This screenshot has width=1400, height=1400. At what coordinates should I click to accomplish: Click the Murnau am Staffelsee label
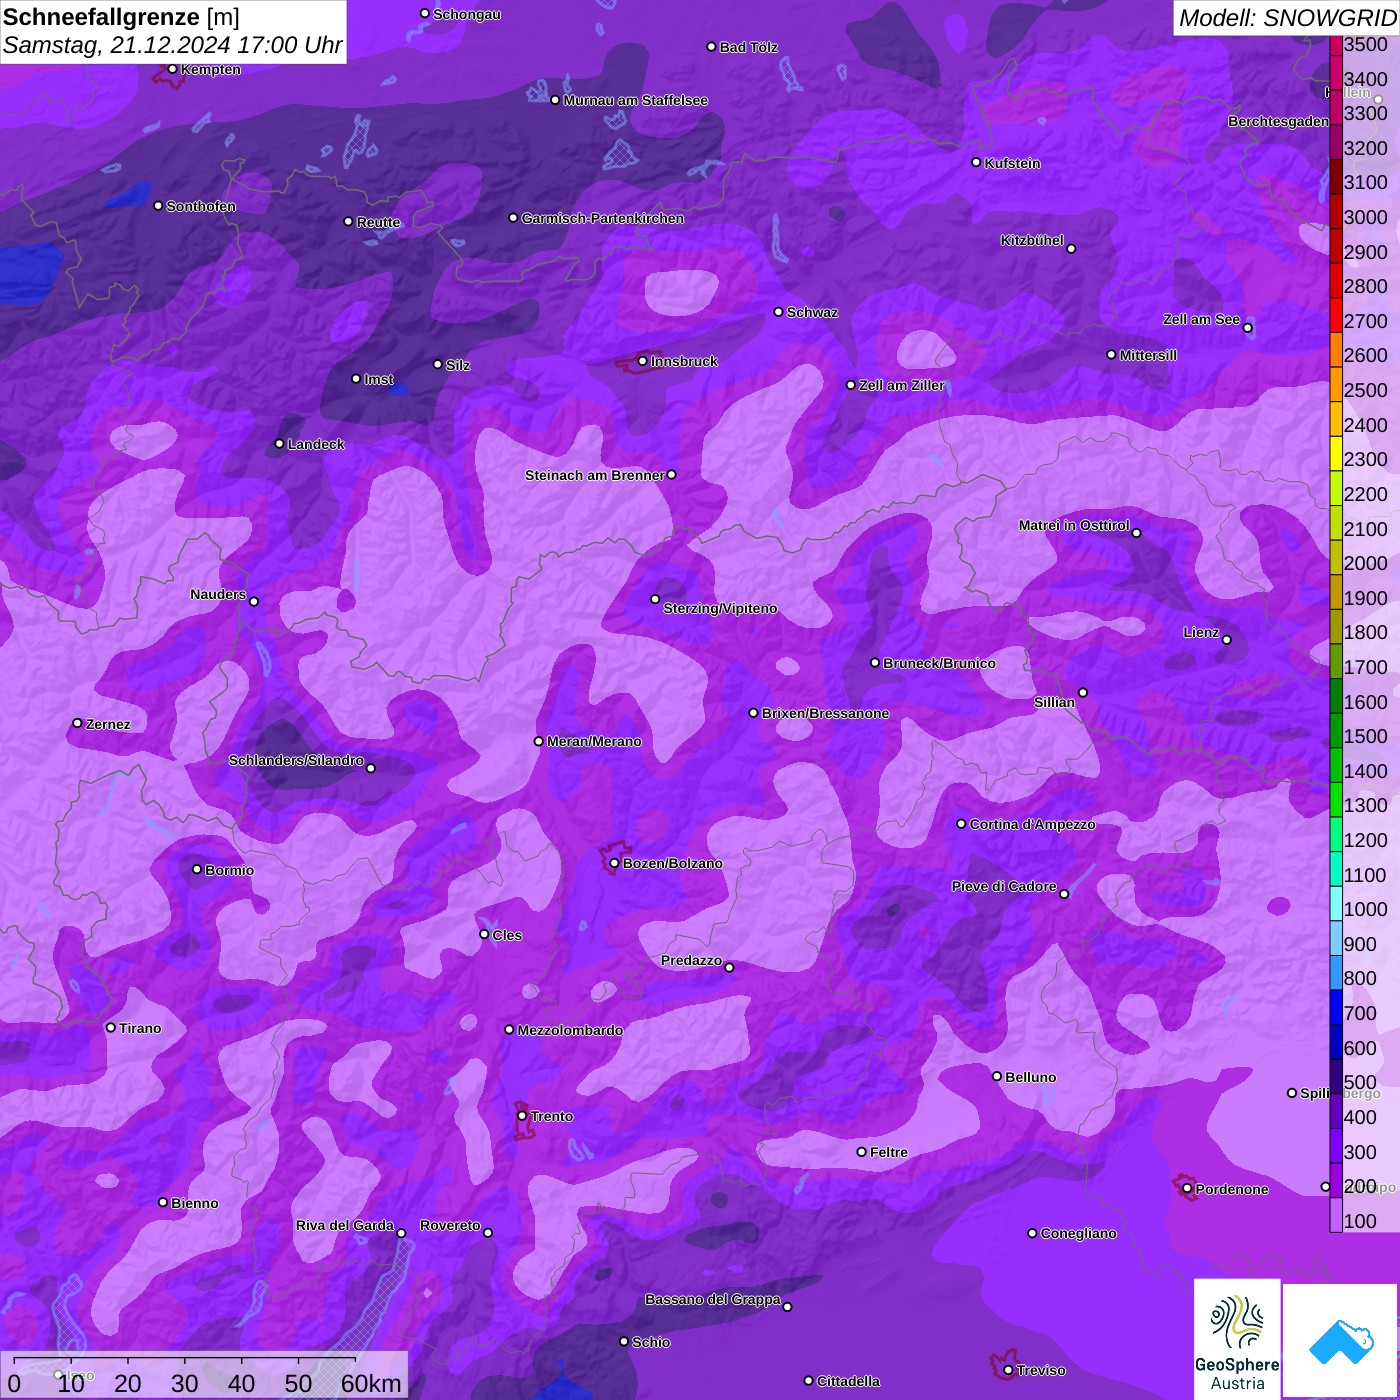[636, 100]
